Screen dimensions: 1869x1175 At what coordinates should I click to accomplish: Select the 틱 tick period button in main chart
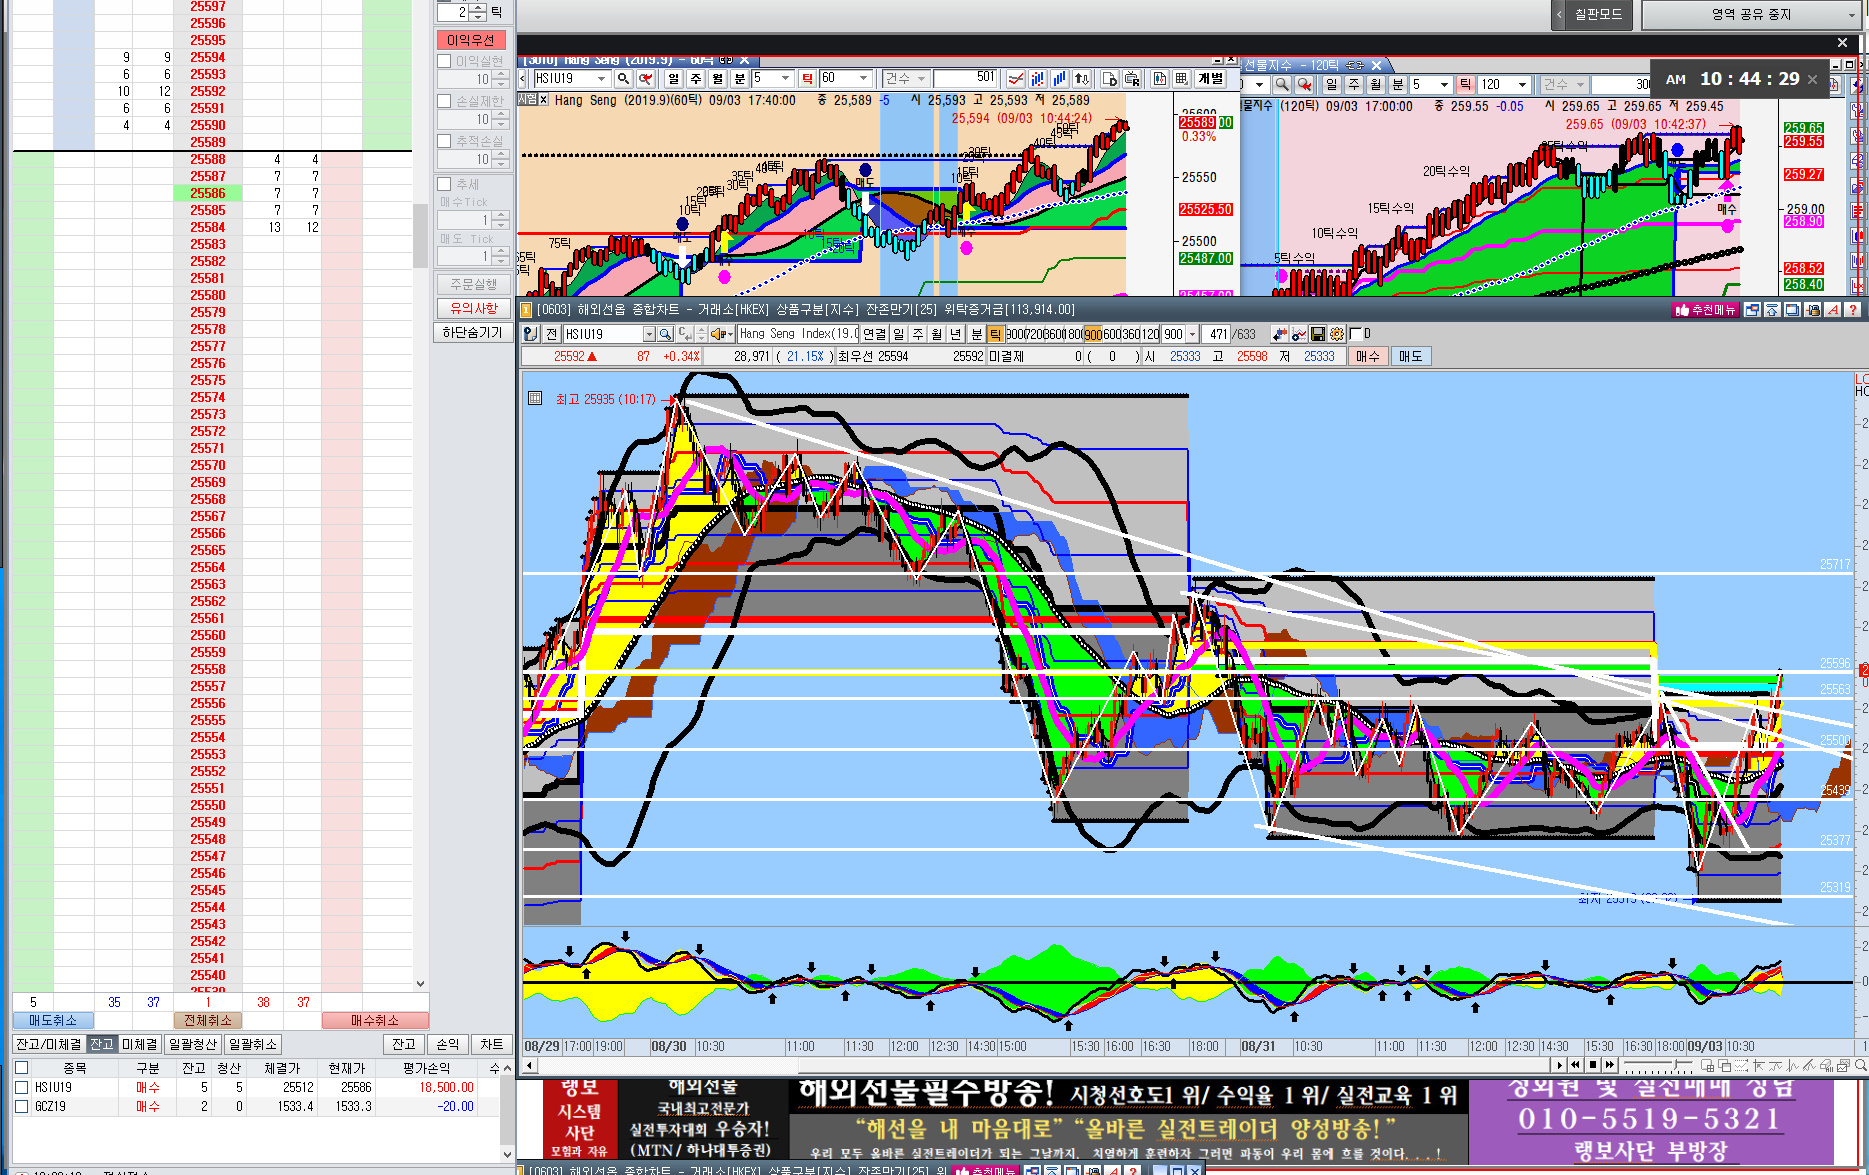tap(995, 334)
